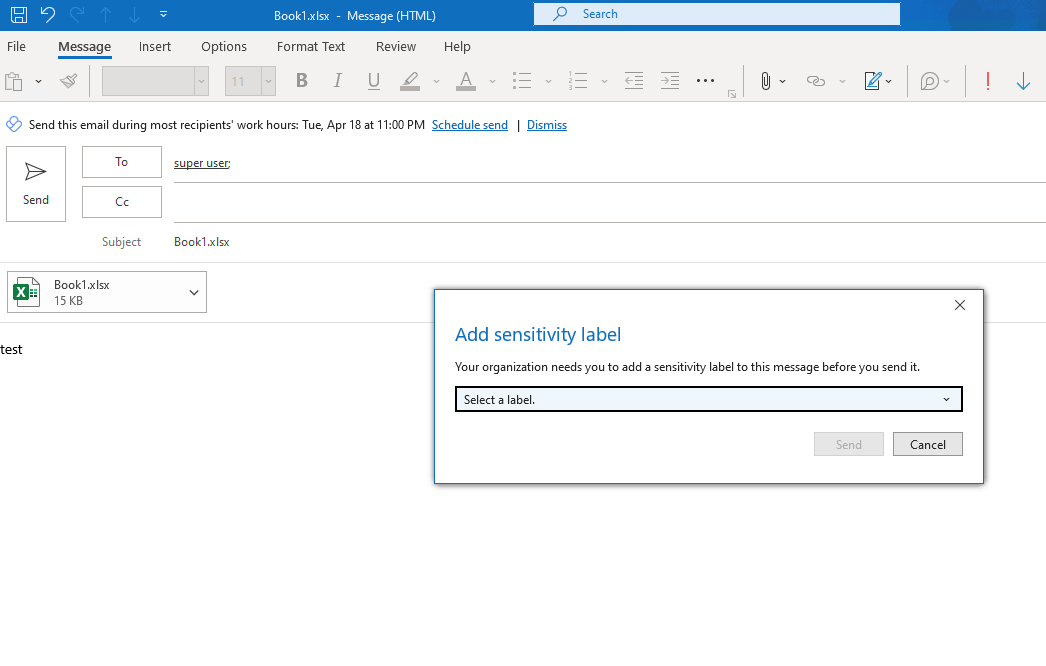Screen dimensions: 1046x666
Task: Click Dismiss link
Action: coord(547,125)
